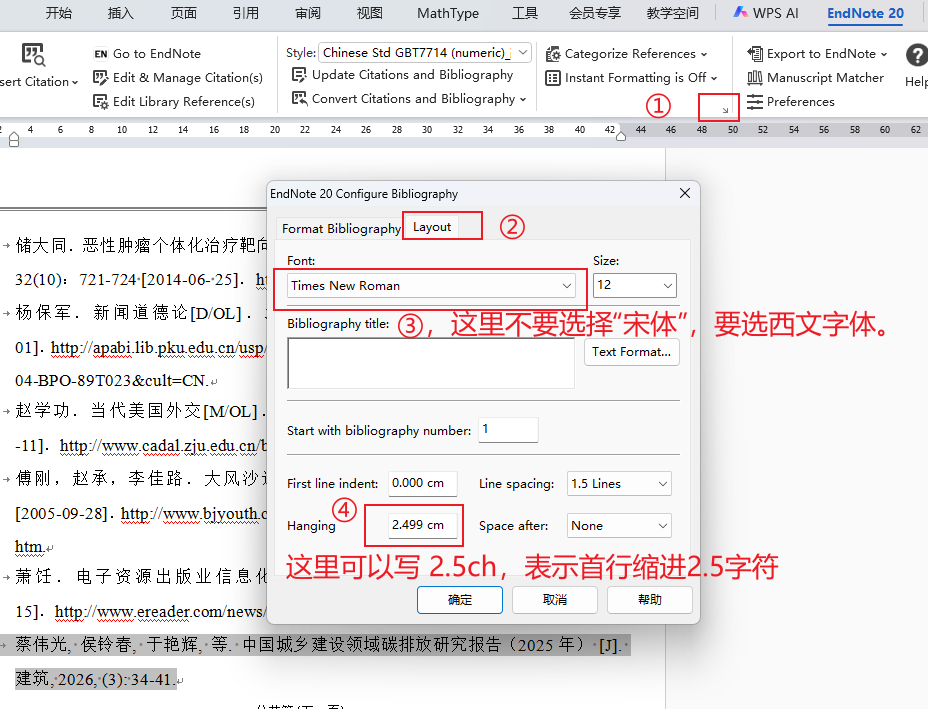The width and height of the screenshot is (928, 709).
Task: Open the bibliography dialog launcher arrow
Action: (x=725, y=110)
